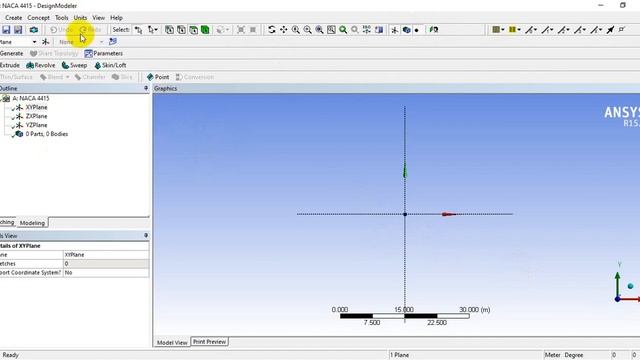Switch to the Modeling tab
640x360 pixels.
point(32,223)
